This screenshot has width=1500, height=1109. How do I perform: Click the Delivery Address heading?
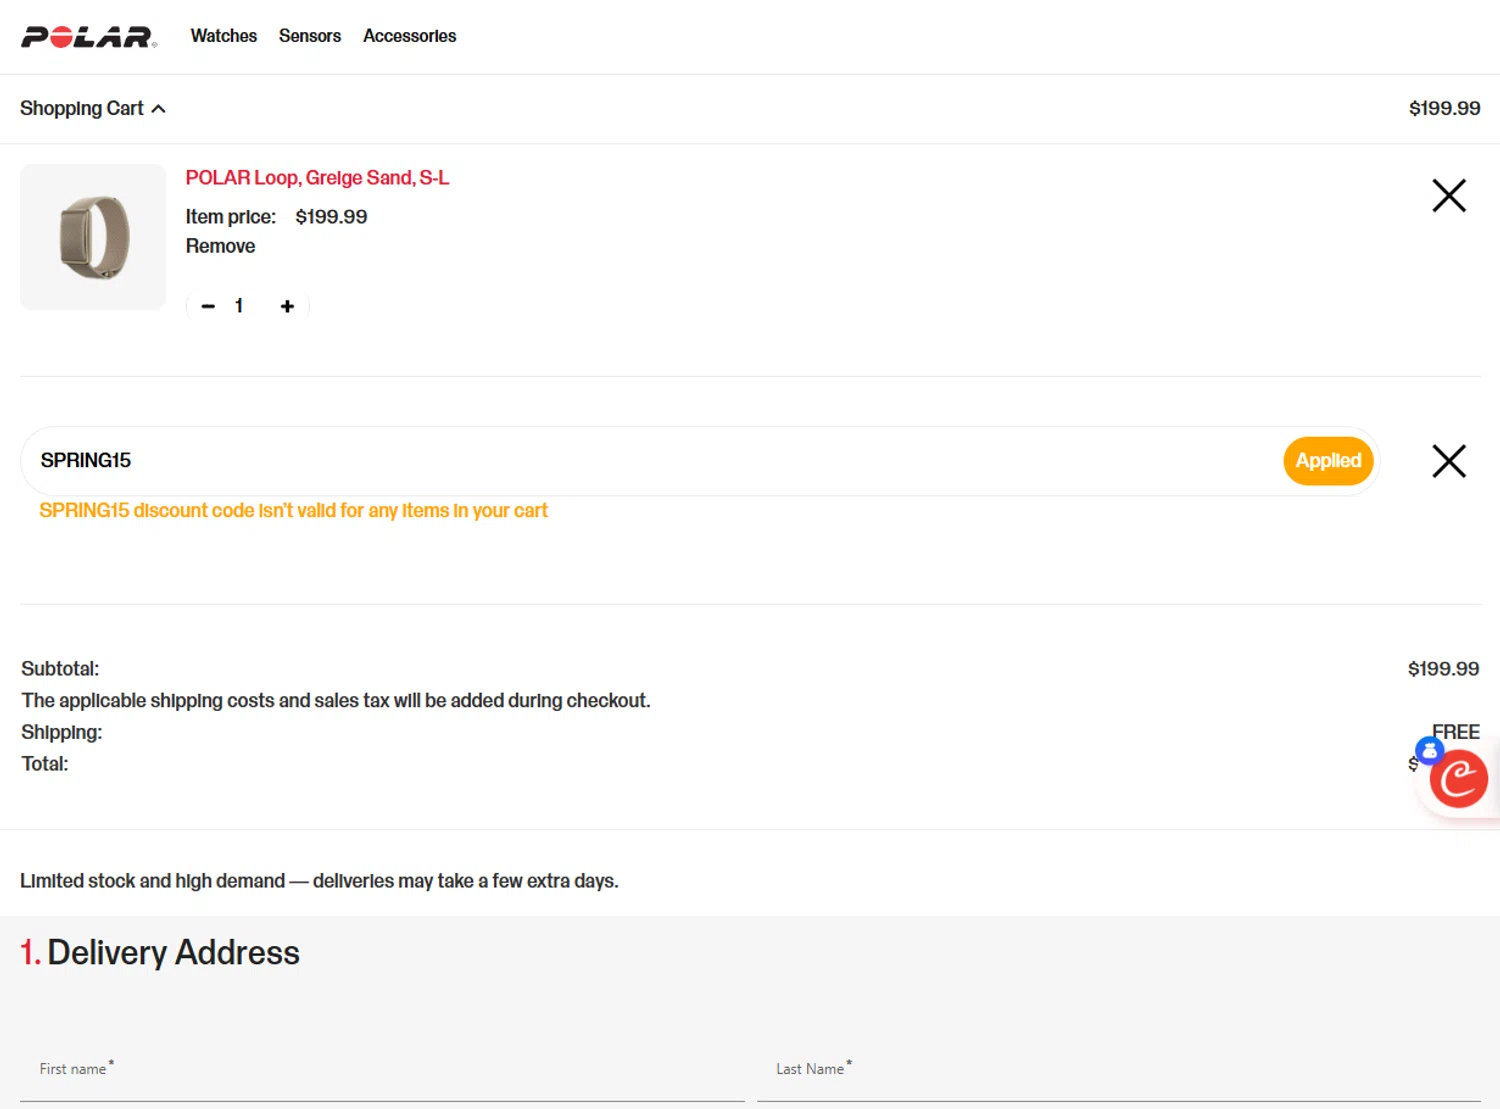160,952
